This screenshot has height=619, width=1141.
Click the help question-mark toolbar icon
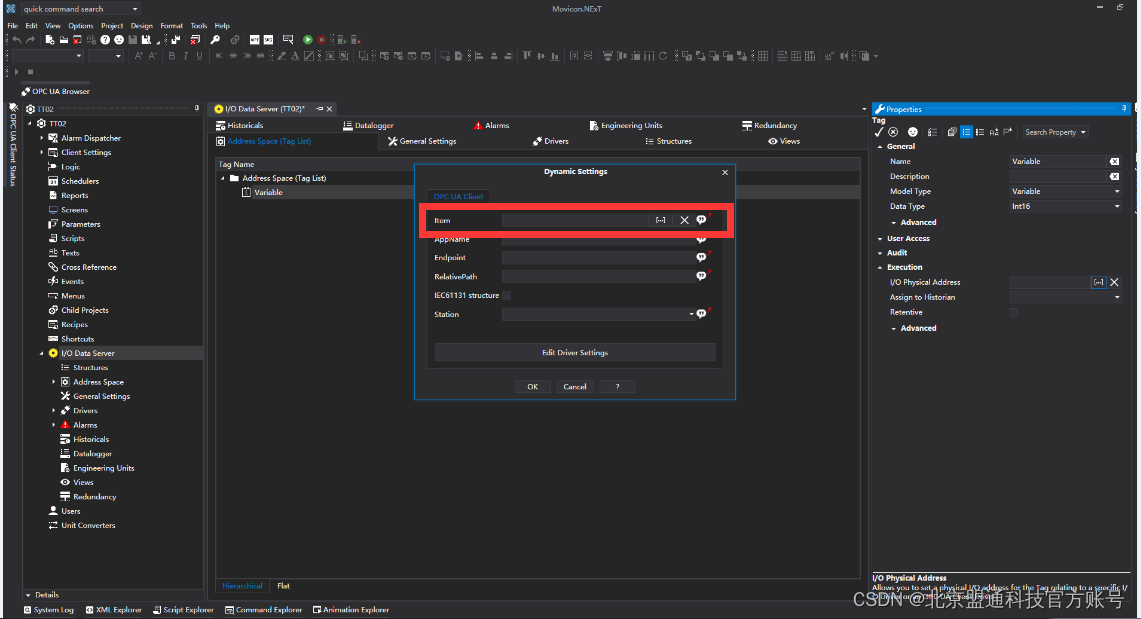pyautogui.click(x=106, y=40)
